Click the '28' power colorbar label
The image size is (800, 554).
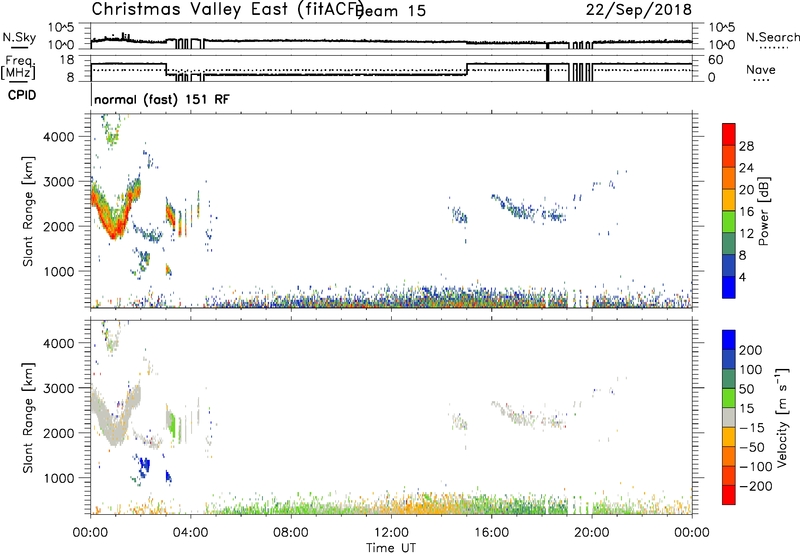[x=746, y=146]
